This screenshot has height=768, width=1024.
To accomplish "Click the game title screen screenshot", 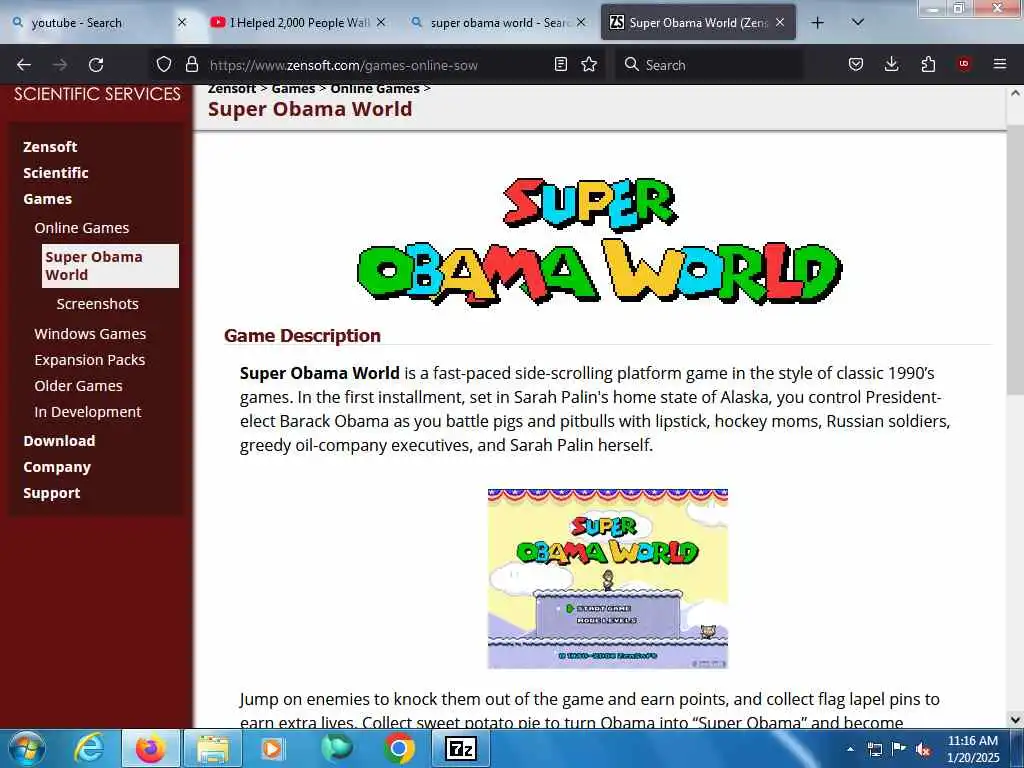I will tap(608, 579).
